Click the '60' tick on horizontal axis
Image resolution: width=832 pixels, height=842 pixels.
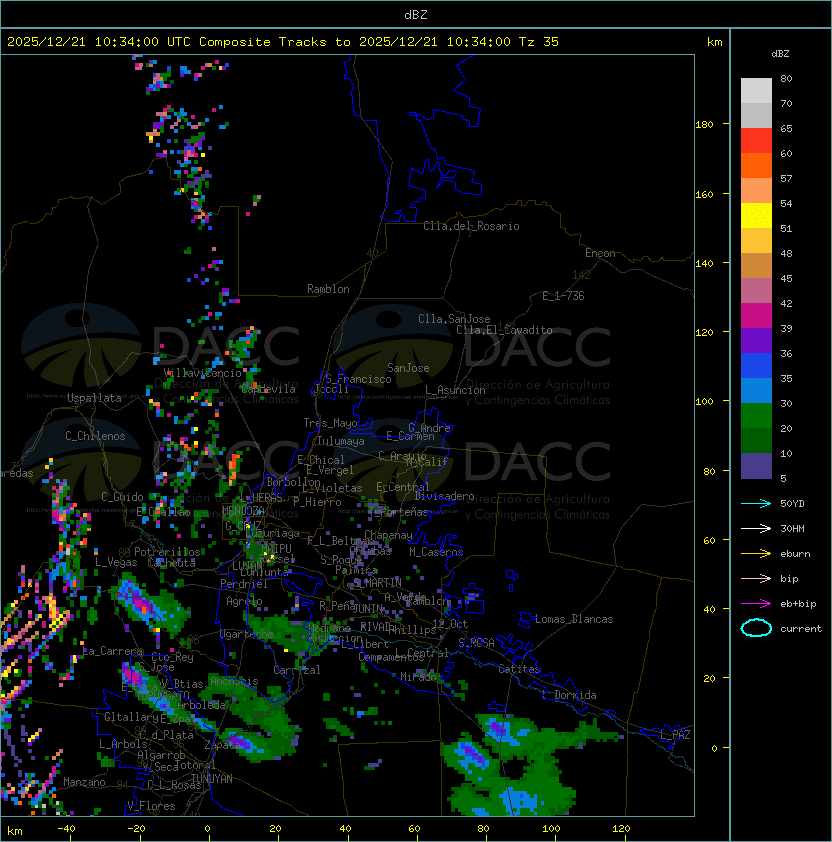[x=414, y=829]
